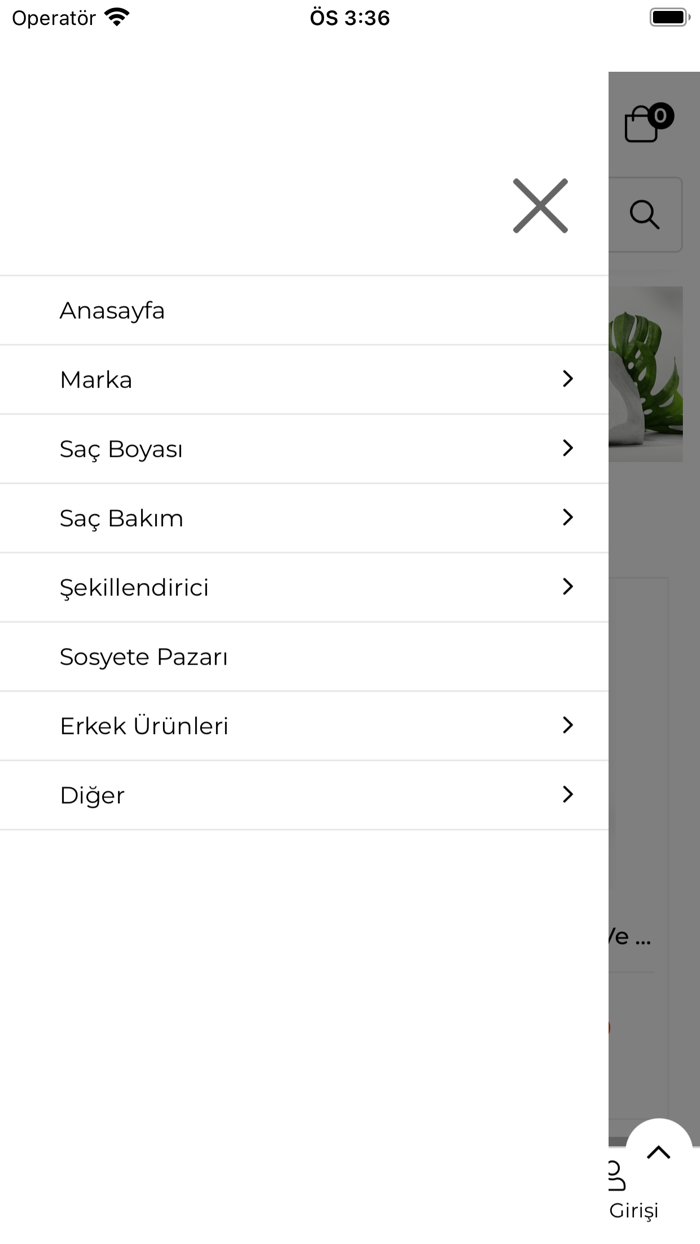Open member login via the person icon

coord(617,1176)
